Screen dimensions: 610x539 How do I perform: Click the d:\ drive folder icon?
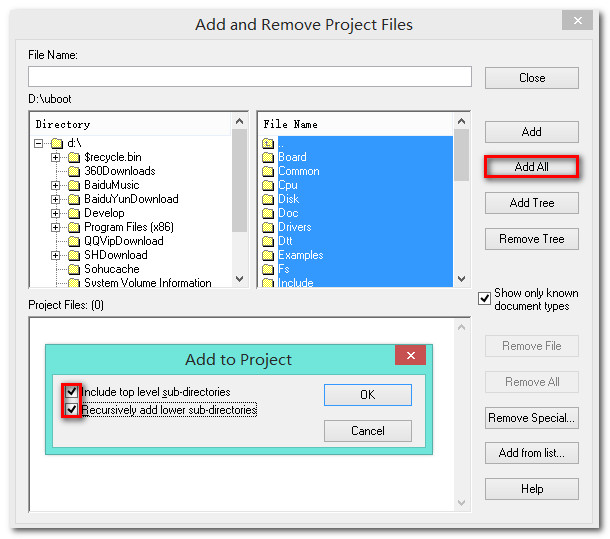(57, 143)
